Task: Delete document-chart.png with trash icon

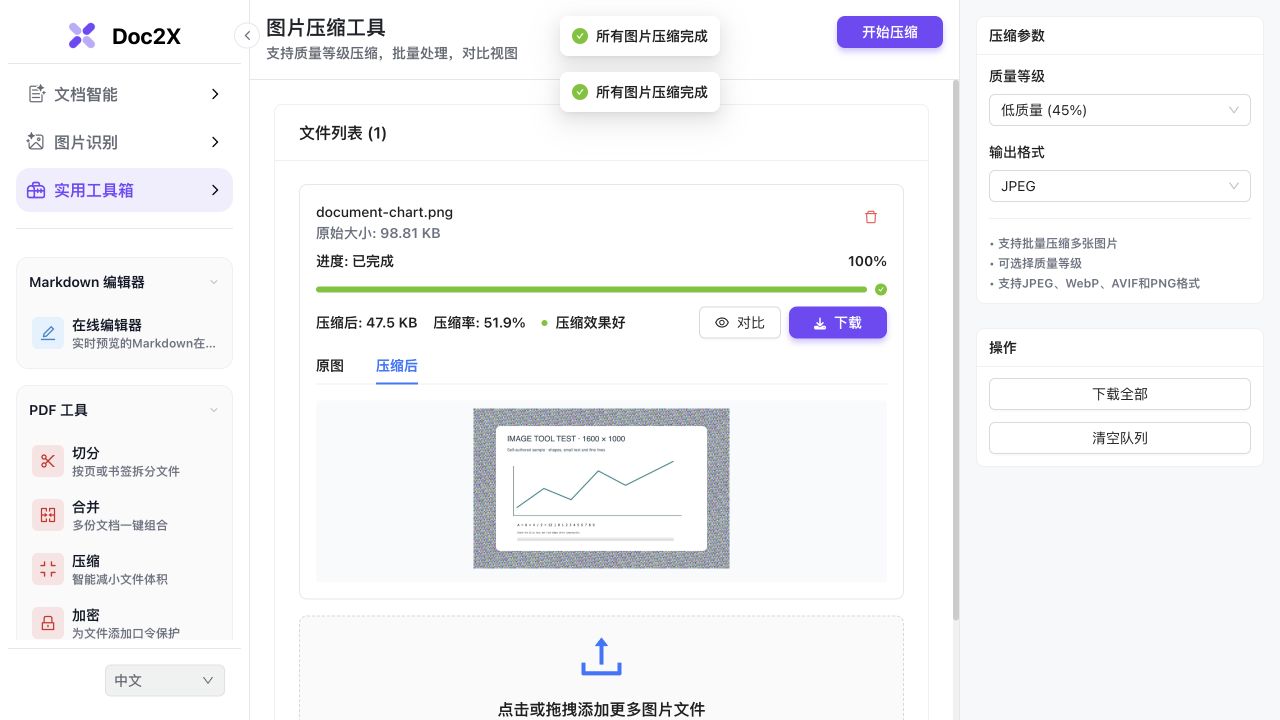Action: 871,217
